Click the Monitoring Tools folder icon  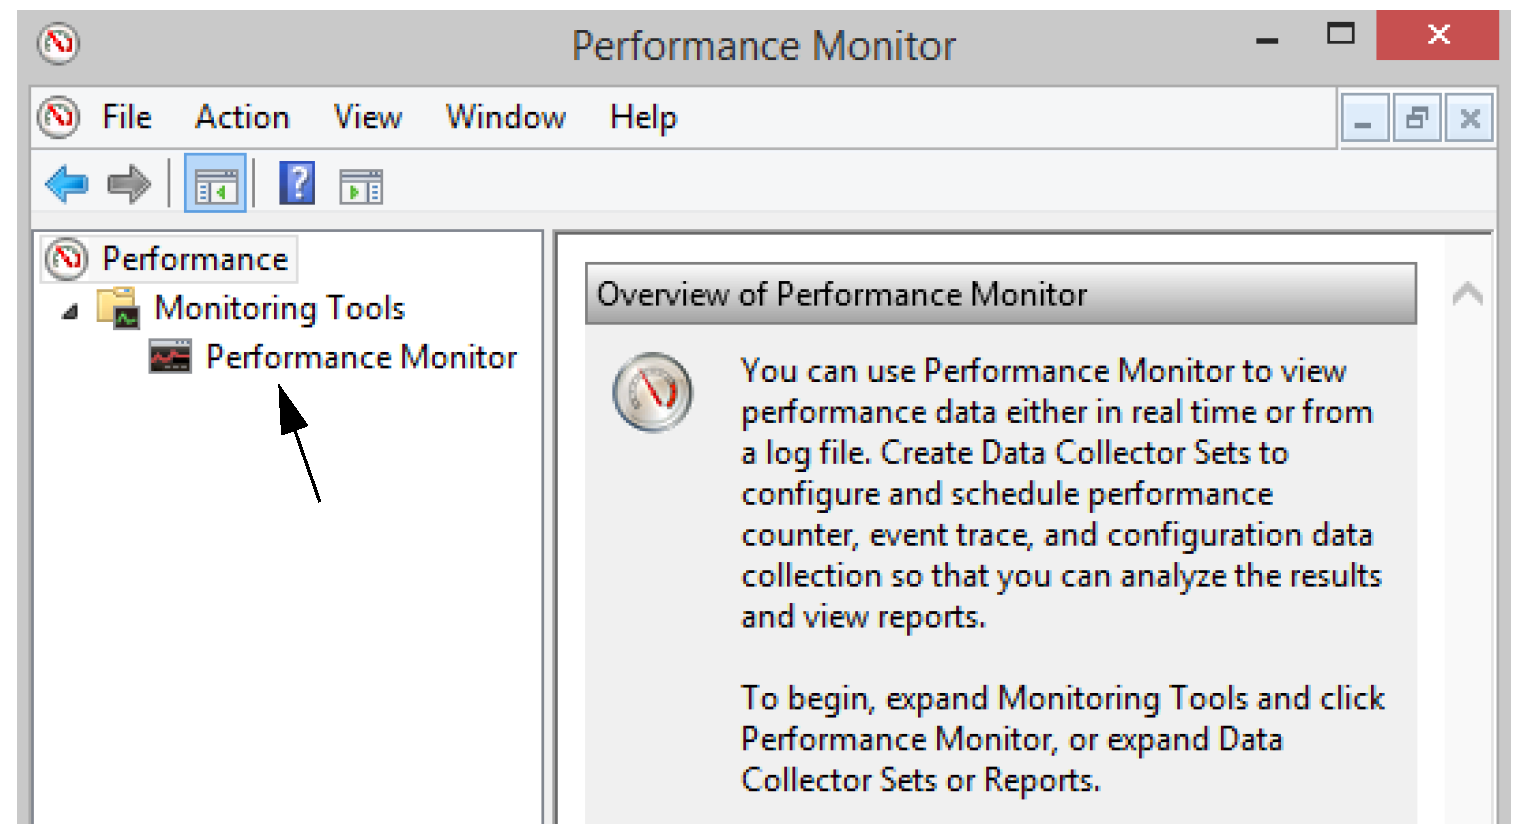click(x=119, y=308)
